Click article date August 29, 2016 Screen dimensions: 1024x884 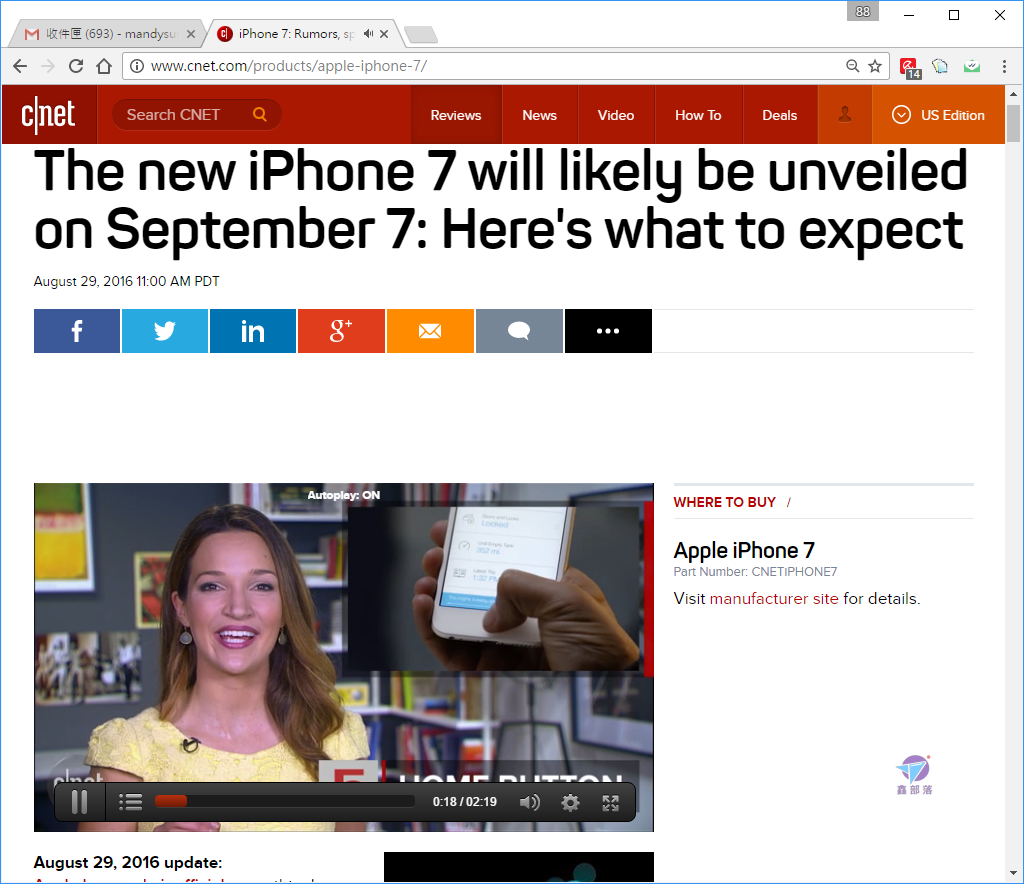click(x=127, y=281)
